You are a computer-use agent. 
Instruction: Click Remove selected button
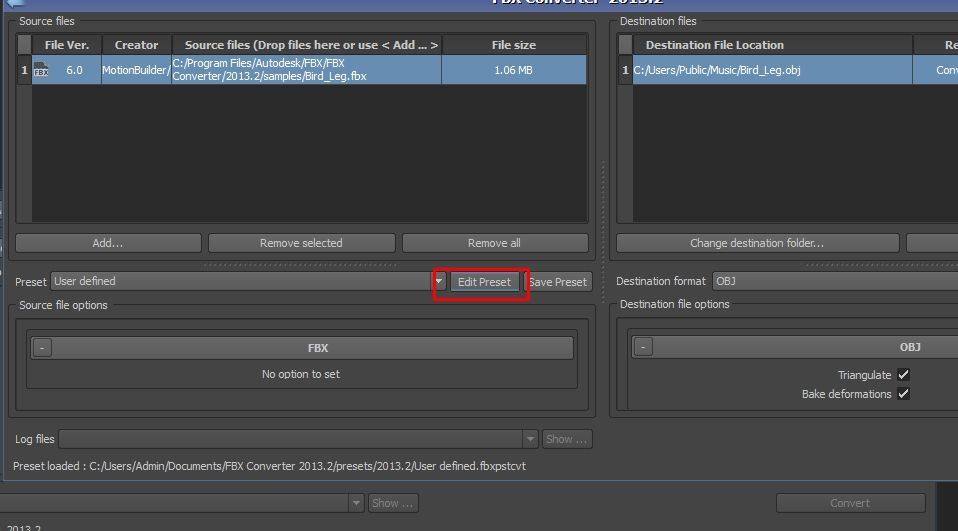[x=301, y=243]
